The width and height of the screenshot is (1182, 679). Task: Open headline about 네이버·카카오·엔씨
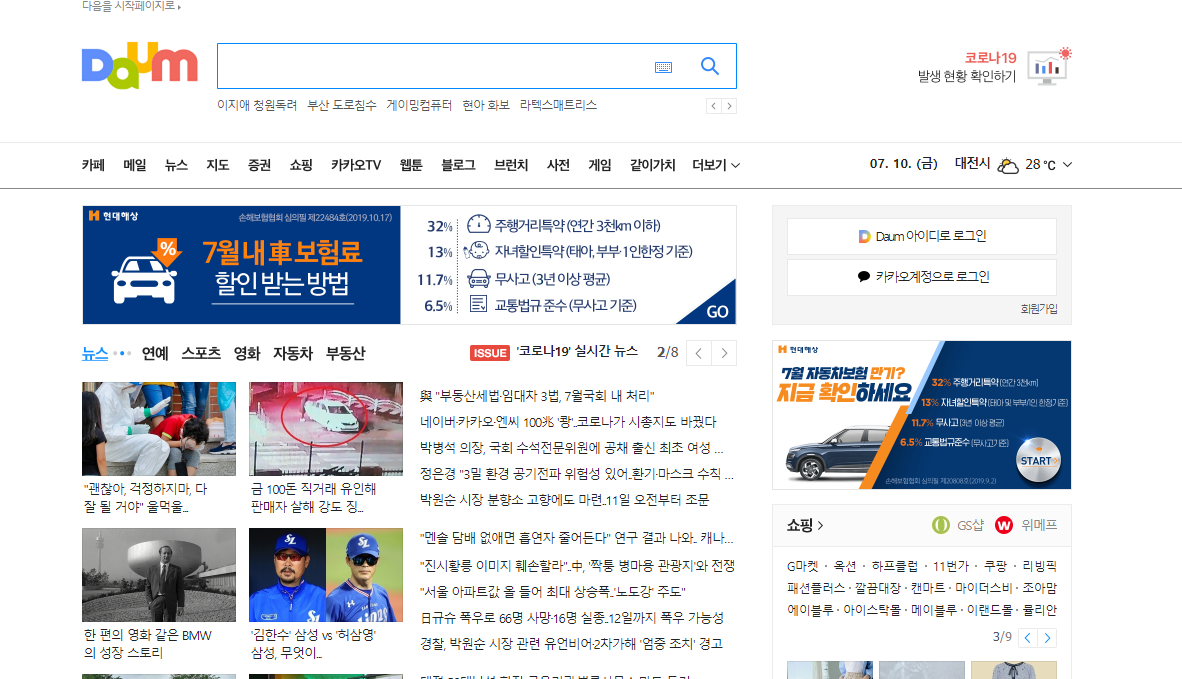click(x=568, y=422)
